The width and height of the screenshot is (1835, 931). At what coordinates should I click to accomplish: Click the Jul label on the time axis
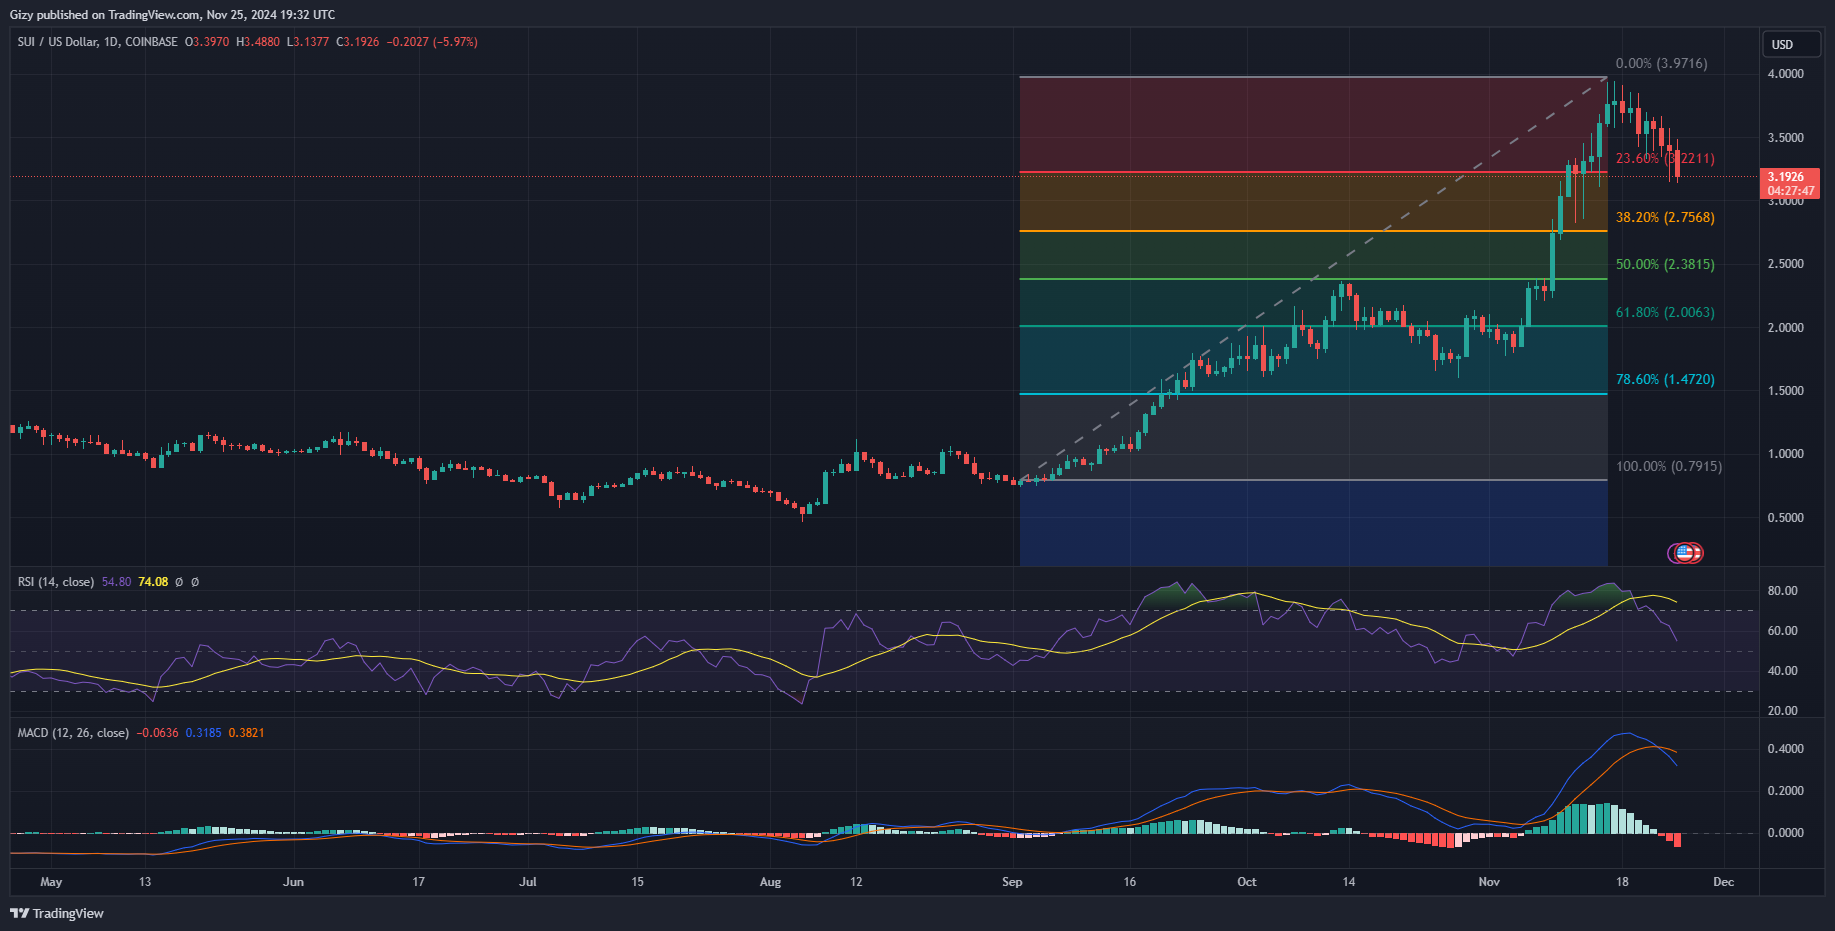(x=528, y=882)
